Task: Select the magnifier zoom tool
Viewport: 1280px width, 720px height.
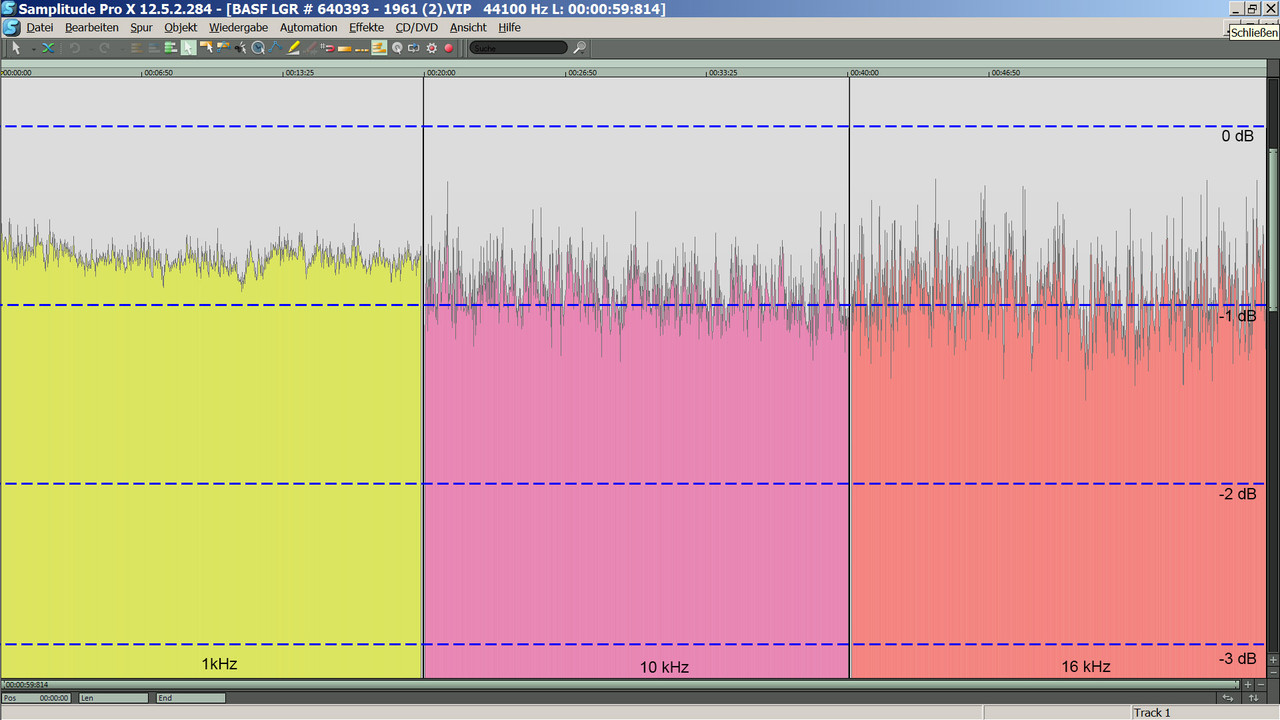Action: (x=257, y=47)
